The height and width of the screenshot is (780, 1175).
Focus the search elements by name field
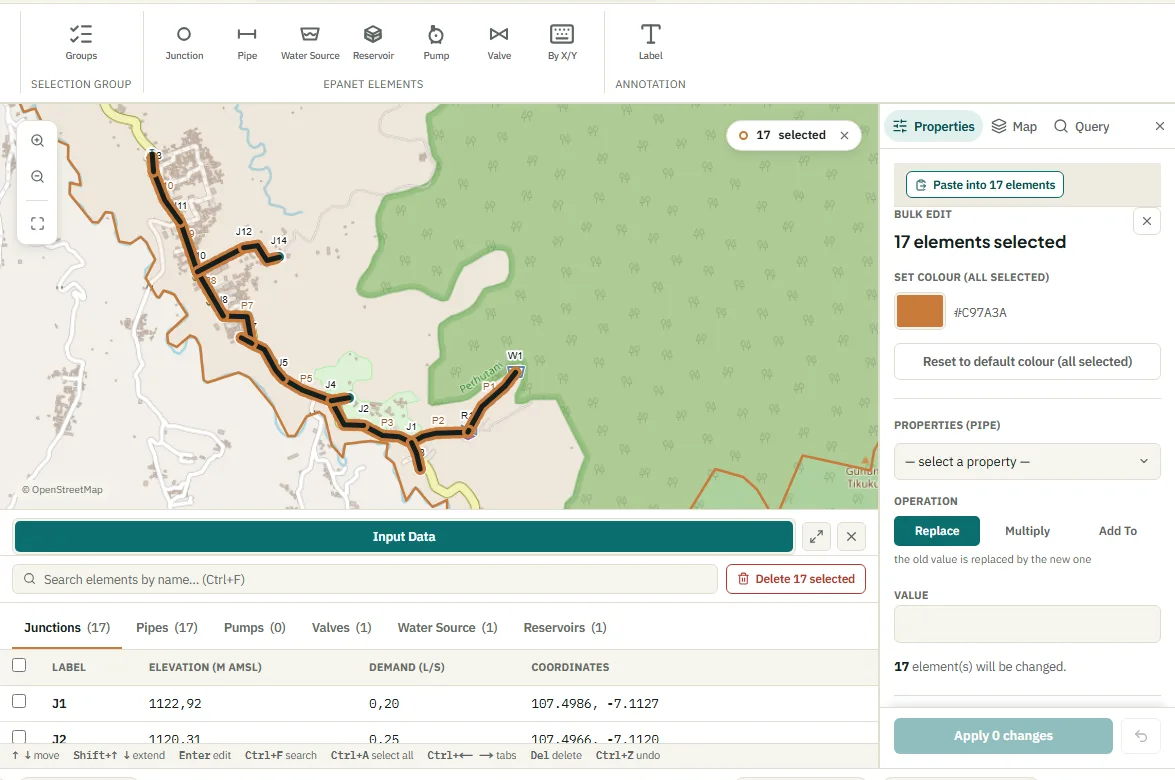(x=365, y=579)
